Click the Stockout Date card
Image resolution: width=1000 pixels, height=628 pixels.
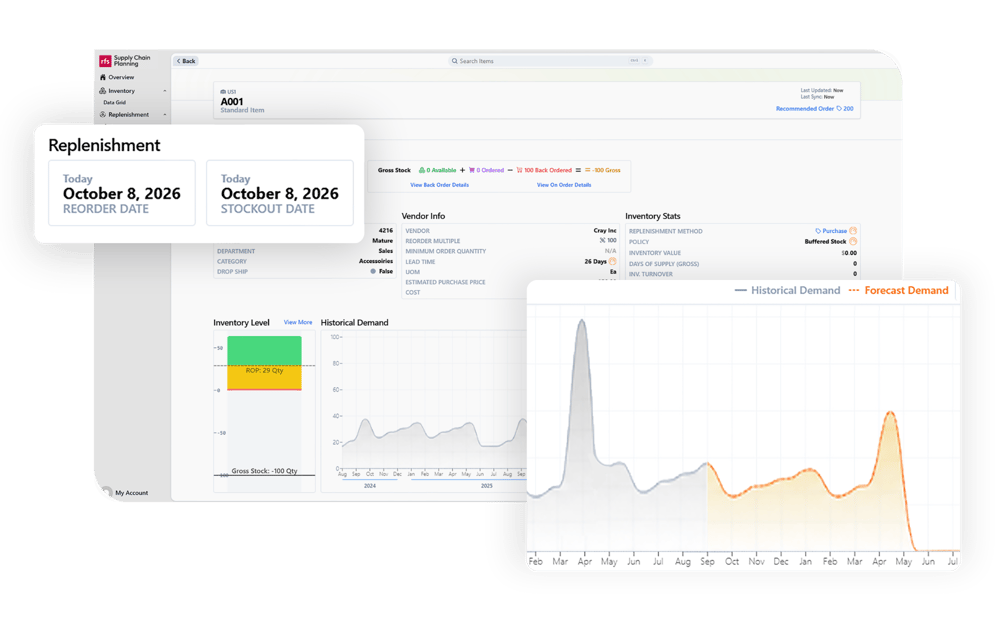click(x=280, y=193)
